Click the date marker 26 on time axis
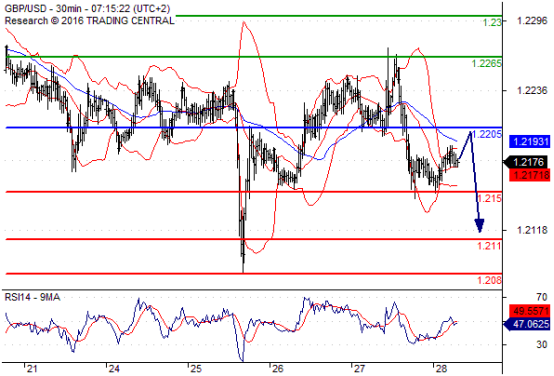The width and height of the screenshot is (554, 376). [x=278, y=369]
